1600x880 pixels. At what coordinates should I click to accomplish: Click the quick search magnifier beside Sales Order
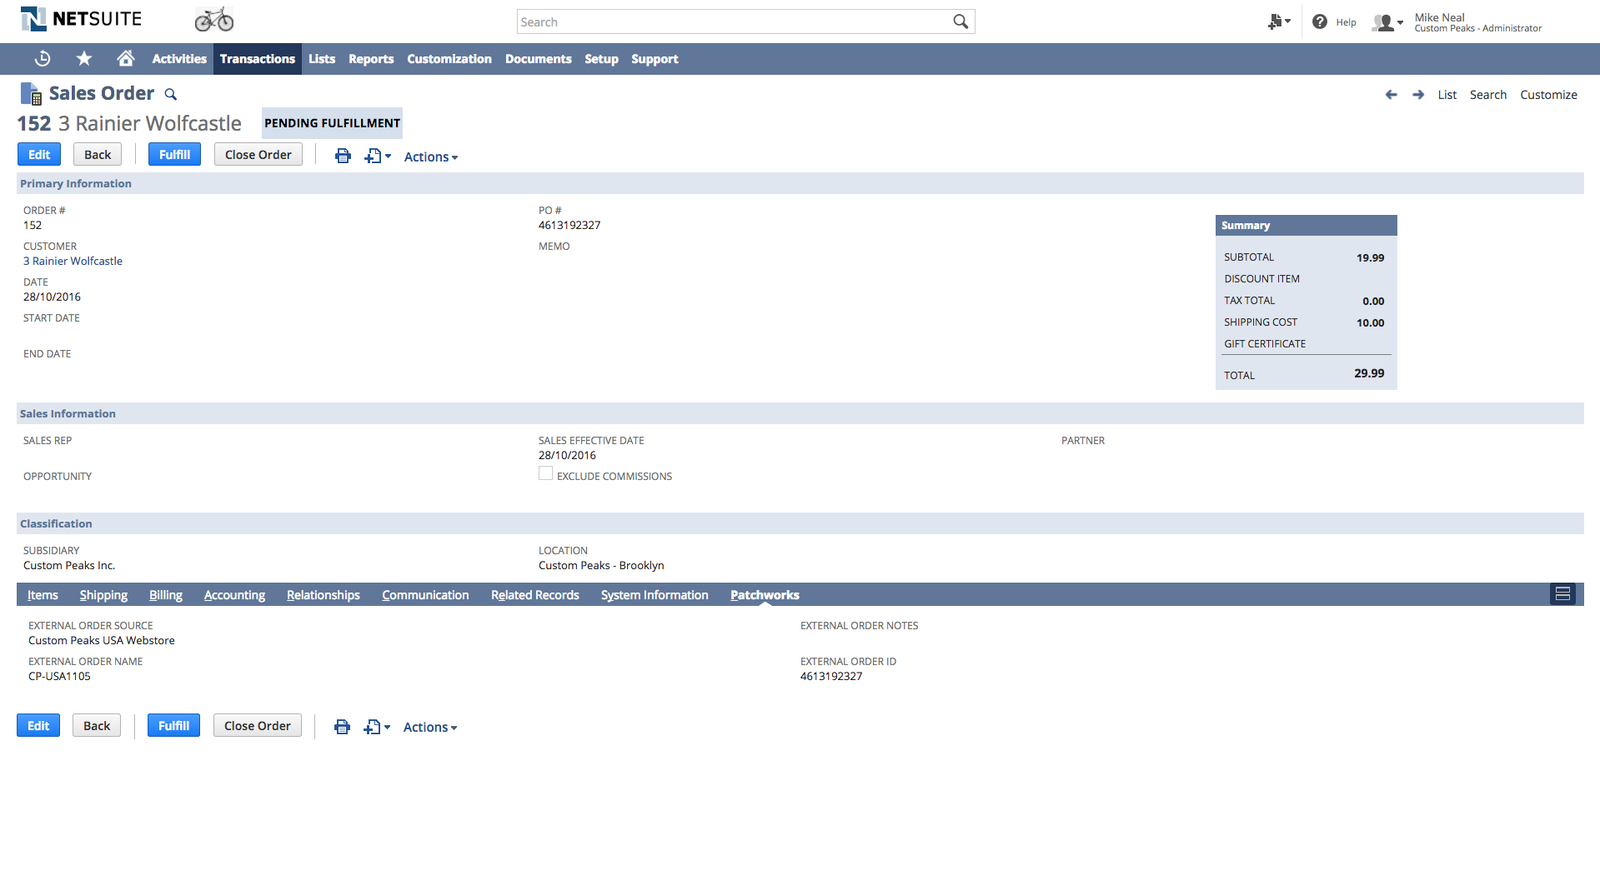click(x=171, y=95)
